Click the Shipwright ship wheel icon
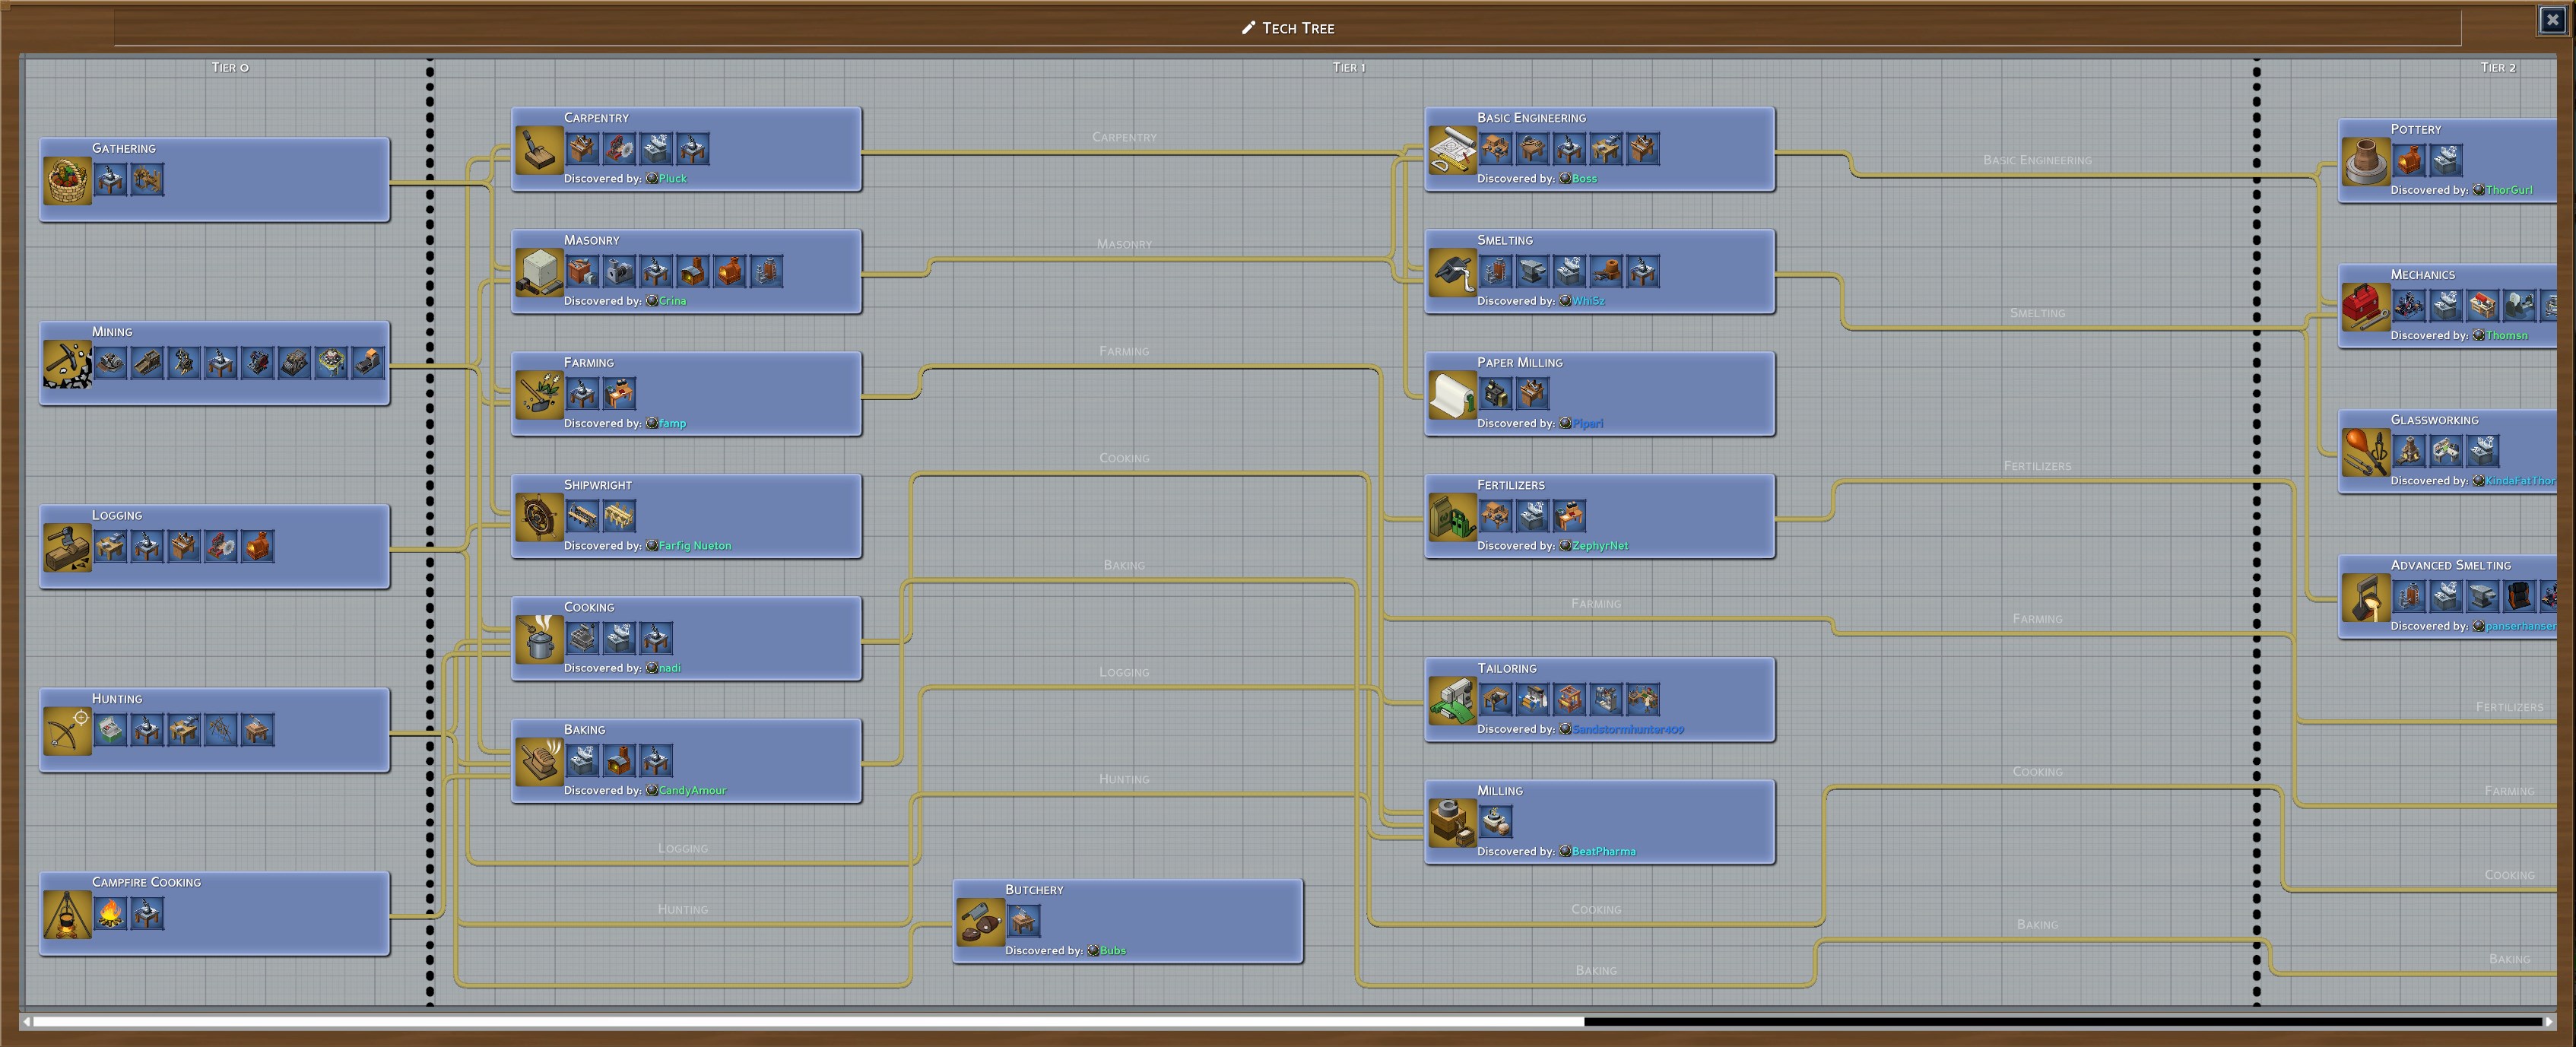Viewport: 2576px width, 1047px height. pos(539,517)
